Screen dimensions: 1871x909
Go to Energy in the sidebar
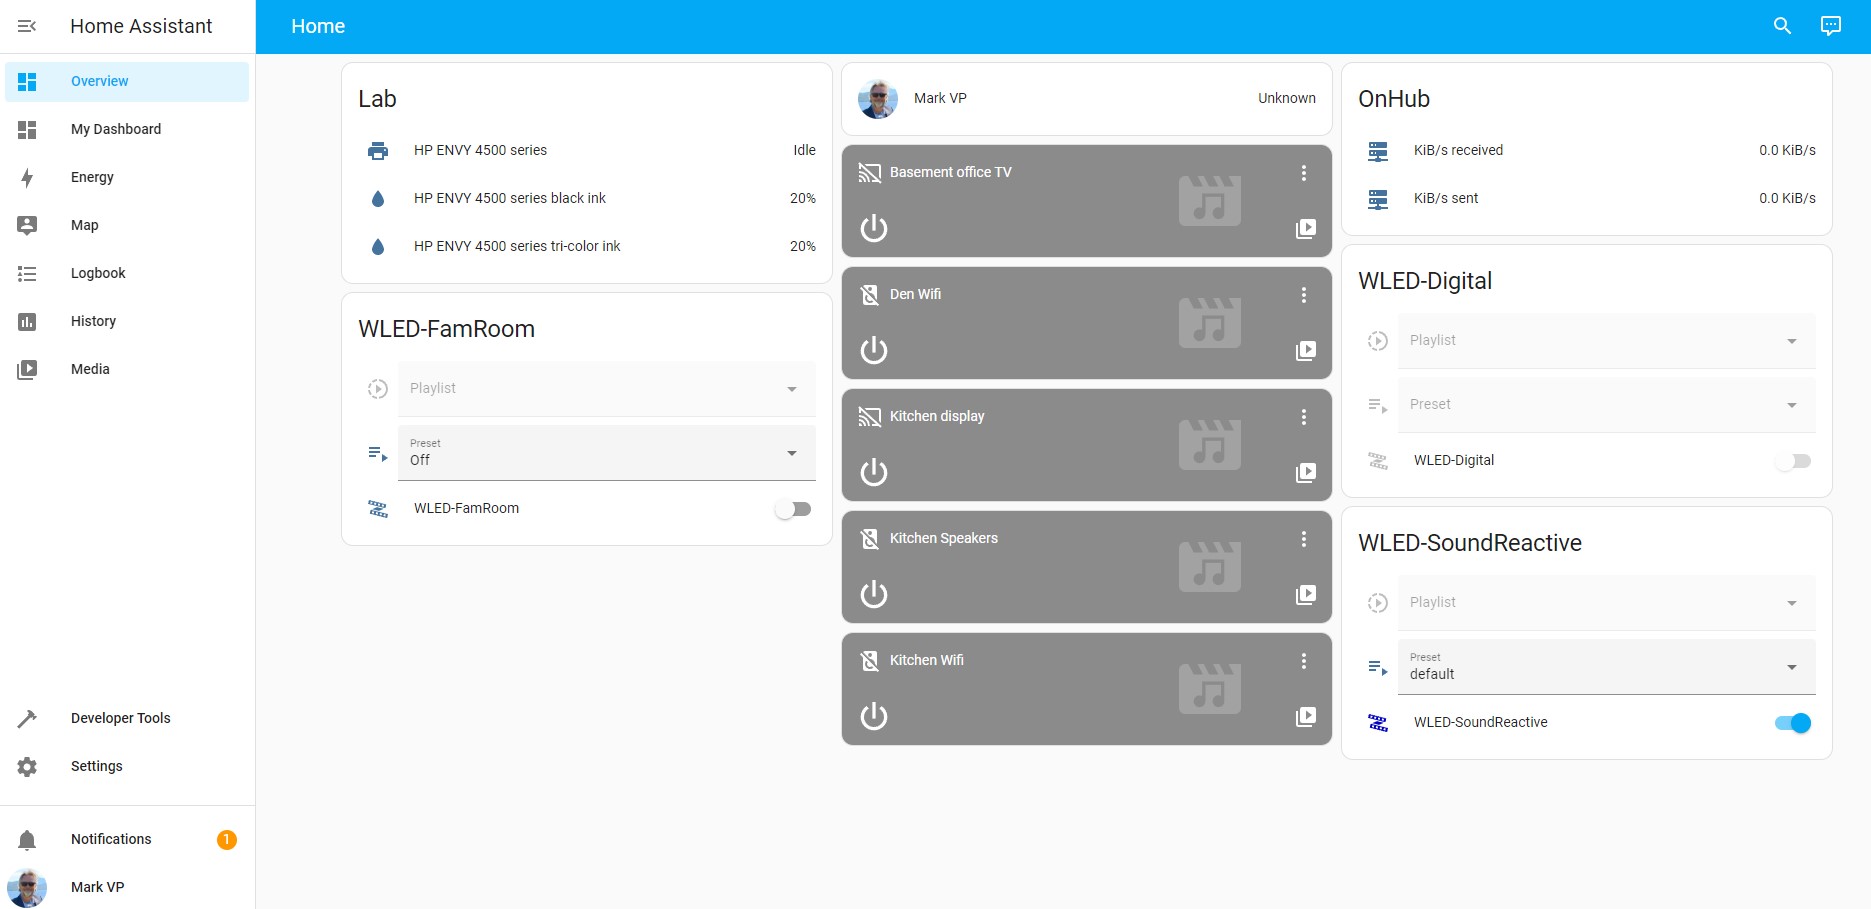[92, 177]
